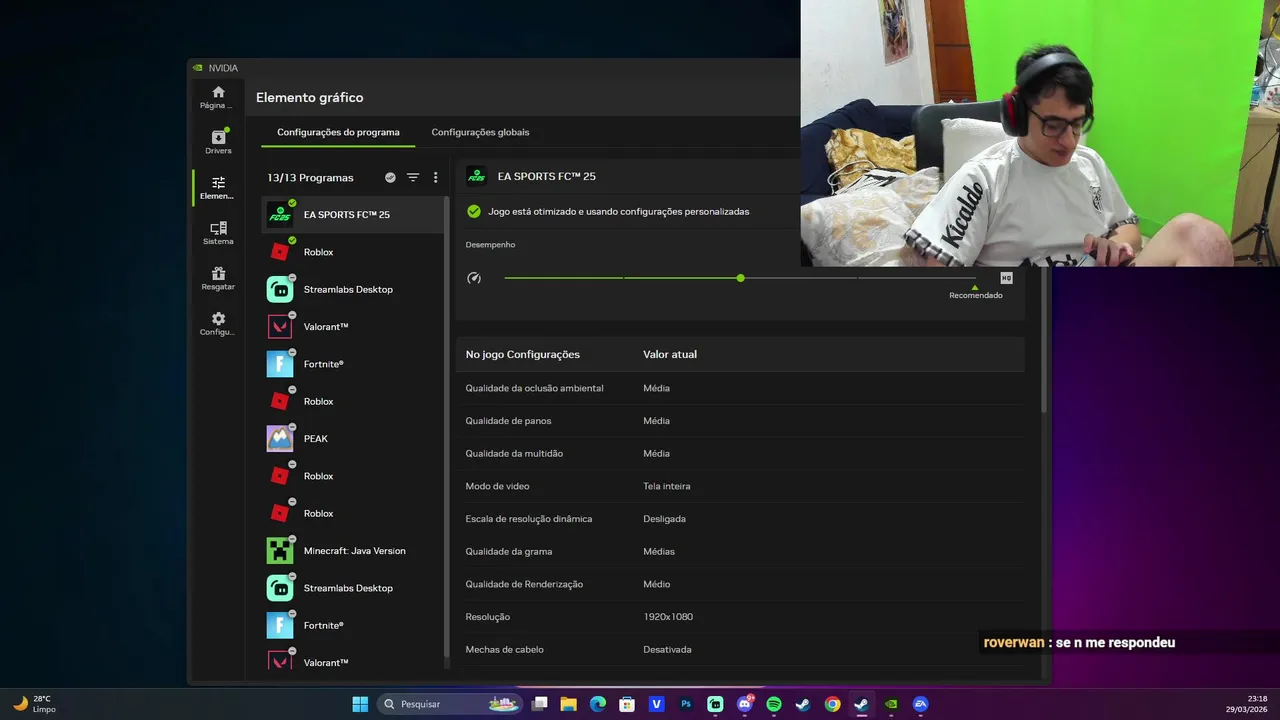Open the weather widget showing 28°C
This screenshot has width=1280, height=720.
pos(35,704)
